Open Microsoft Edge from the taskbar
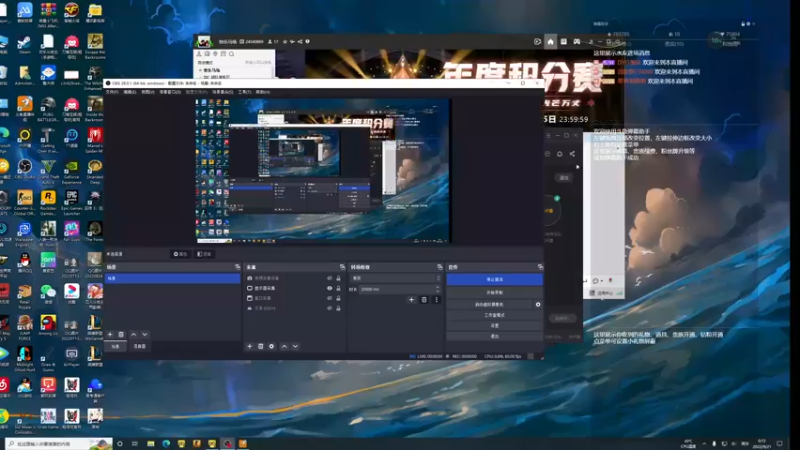The image size is (800, 450). click(x=166, y=444)
